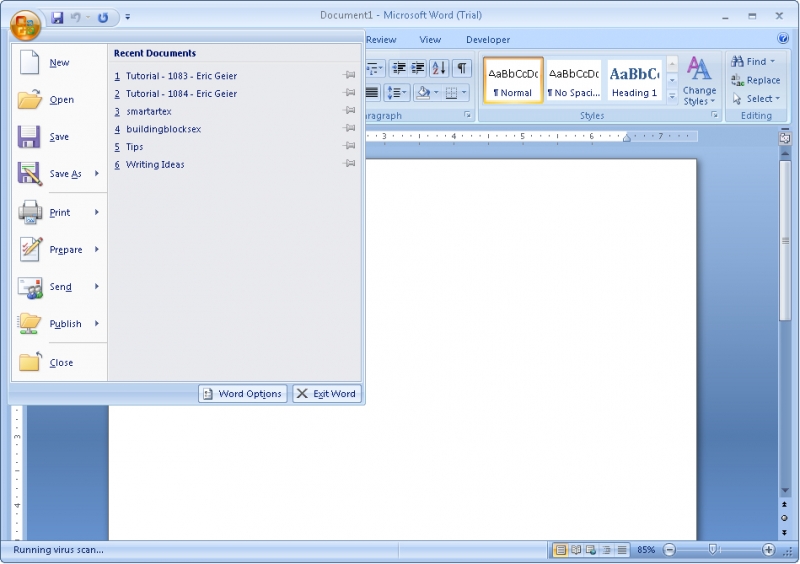Switch to Full Screen Reading view
This screenshot has width=800, height=564.
(576, 550)
